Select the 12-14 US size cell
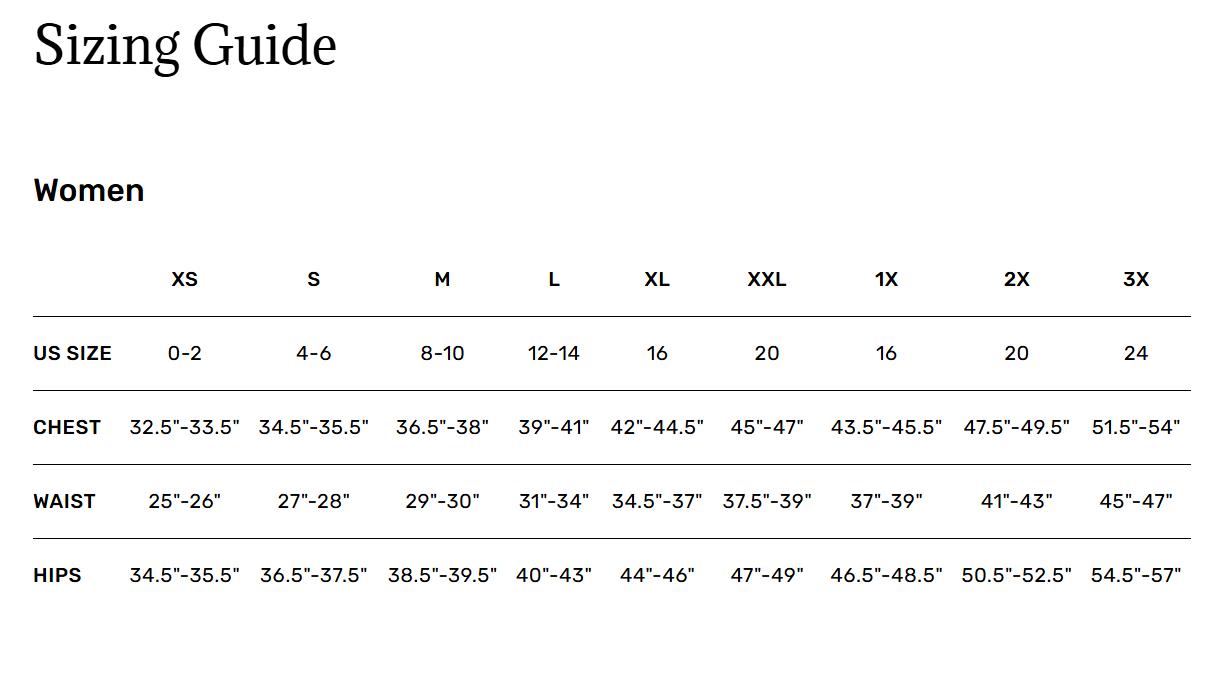Viewport: 1223px width, 682px height. (x=554, y=353)
